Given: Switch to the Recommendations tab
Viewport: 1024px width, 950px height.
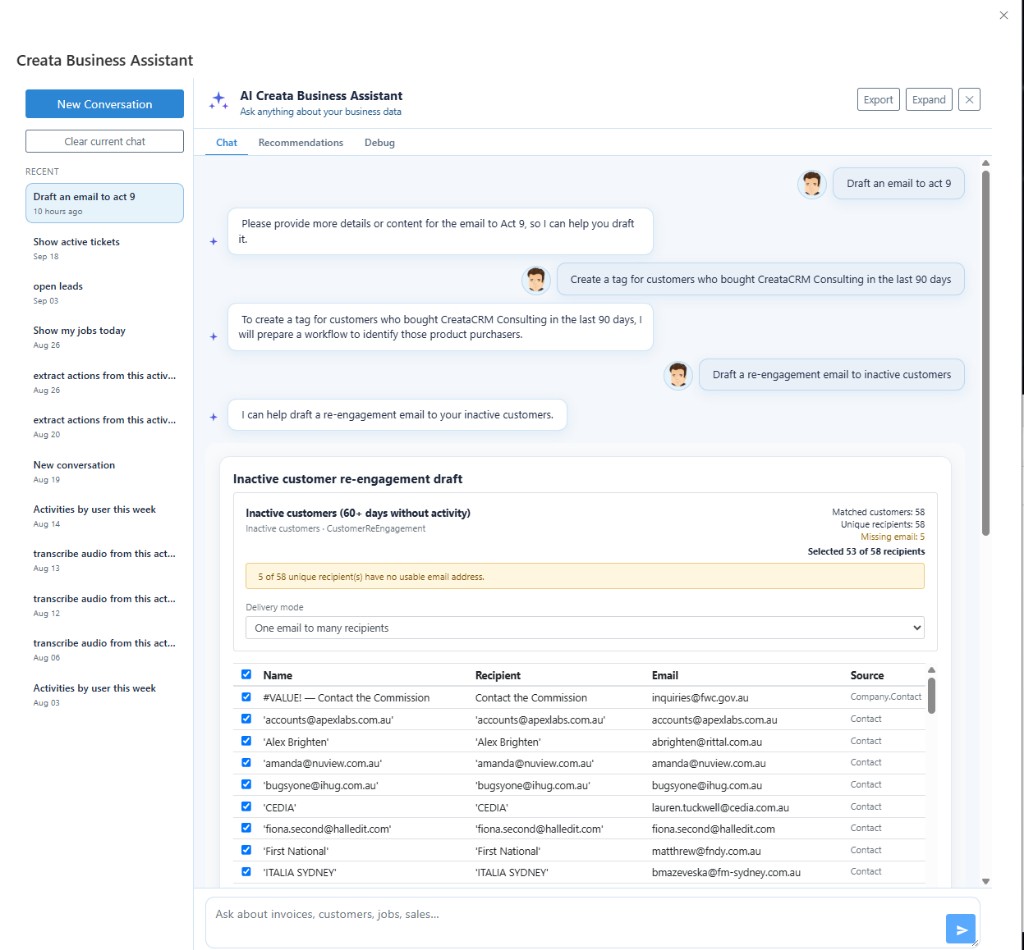Looking at the screenshot, I should (300, 142).
